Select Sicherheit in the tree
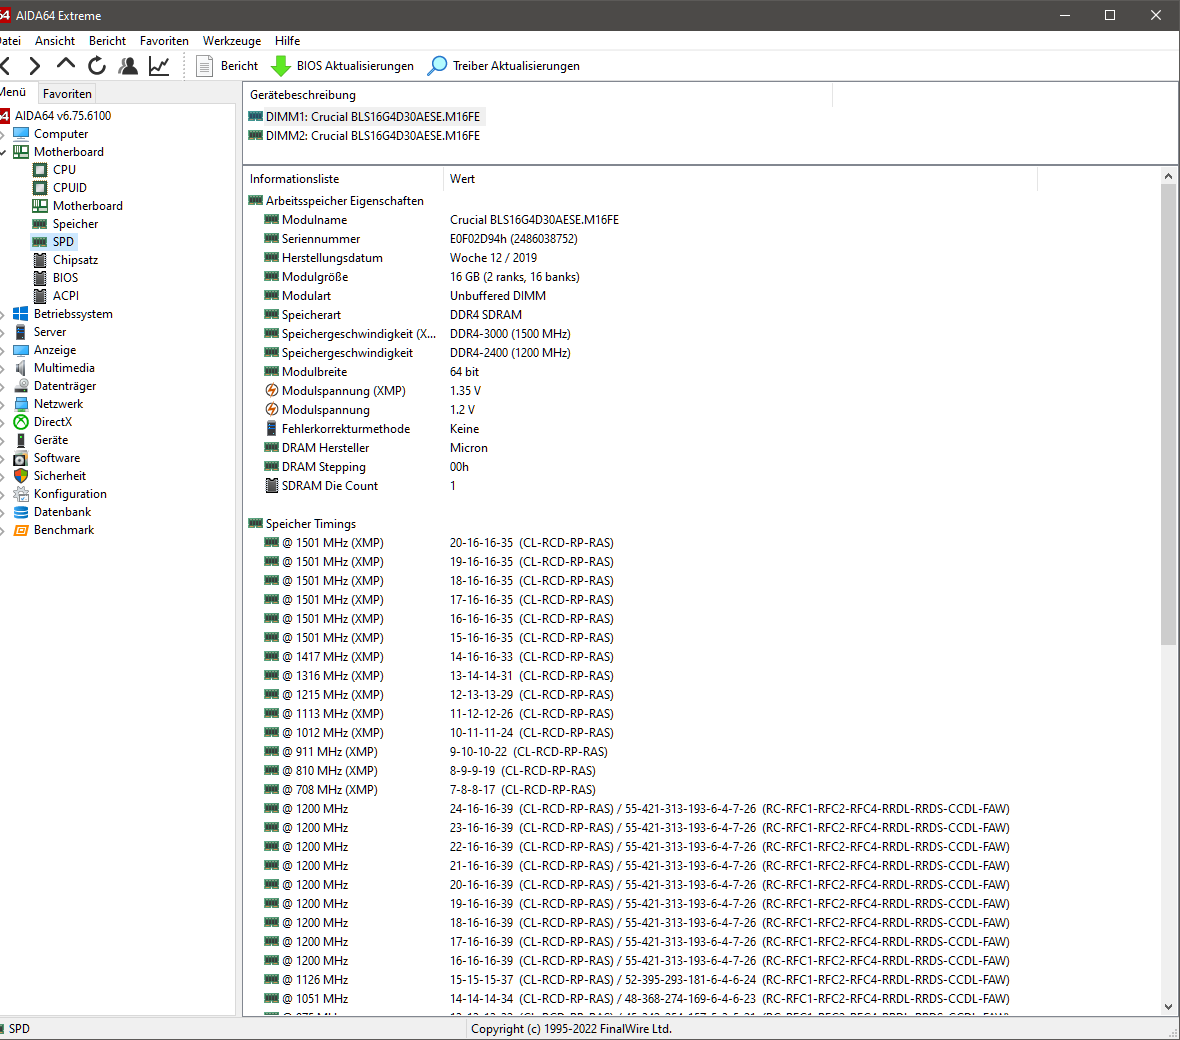Viewport: 1180px width, 1040px height. coord(59,476)
